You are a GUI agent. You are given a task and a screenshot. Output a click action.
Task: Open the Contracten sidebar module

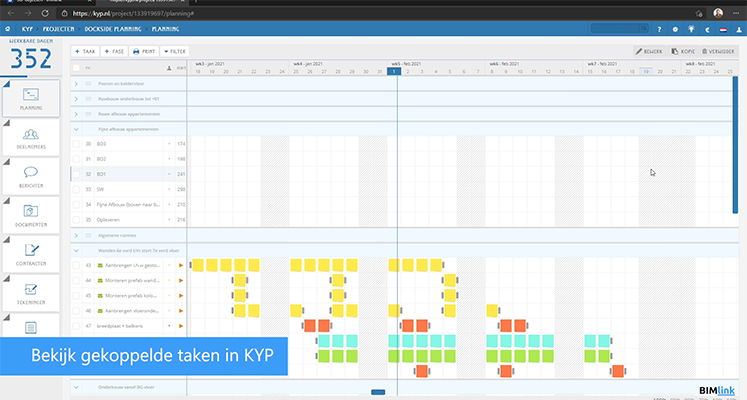click(x=31, y=255)
